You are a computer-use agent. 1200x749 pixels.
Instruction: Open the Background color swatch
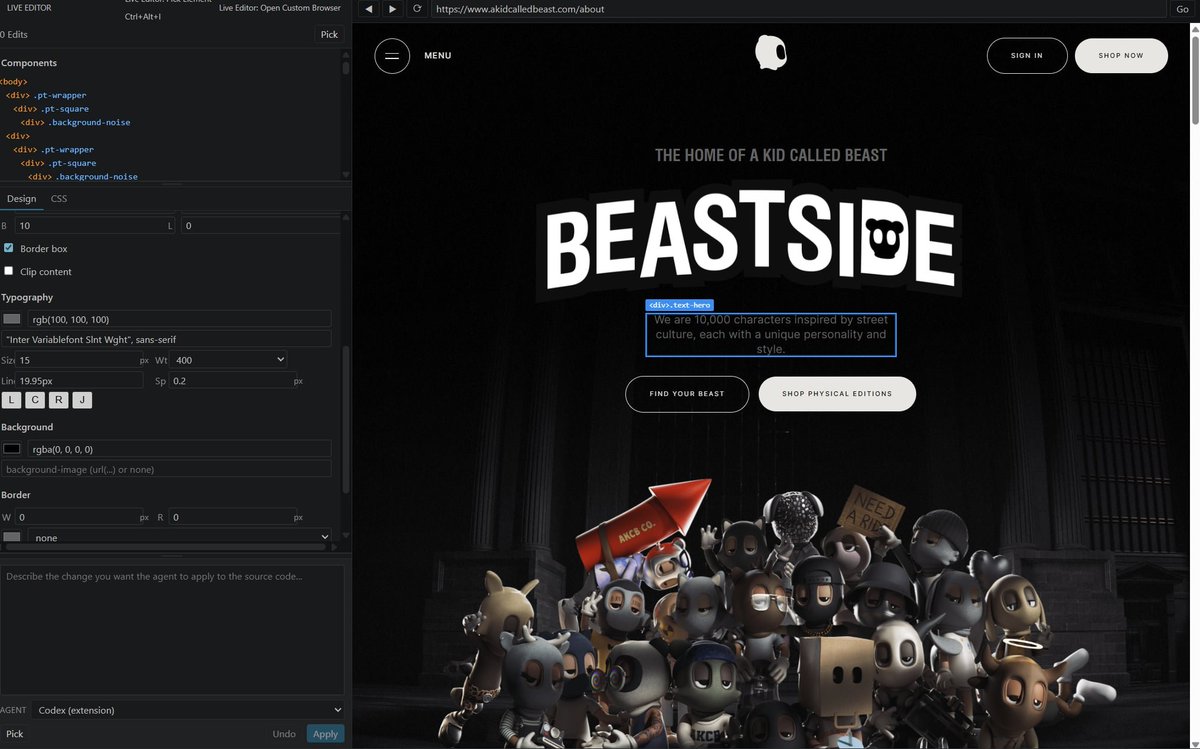pyautogui.click(x=12, y=449)
